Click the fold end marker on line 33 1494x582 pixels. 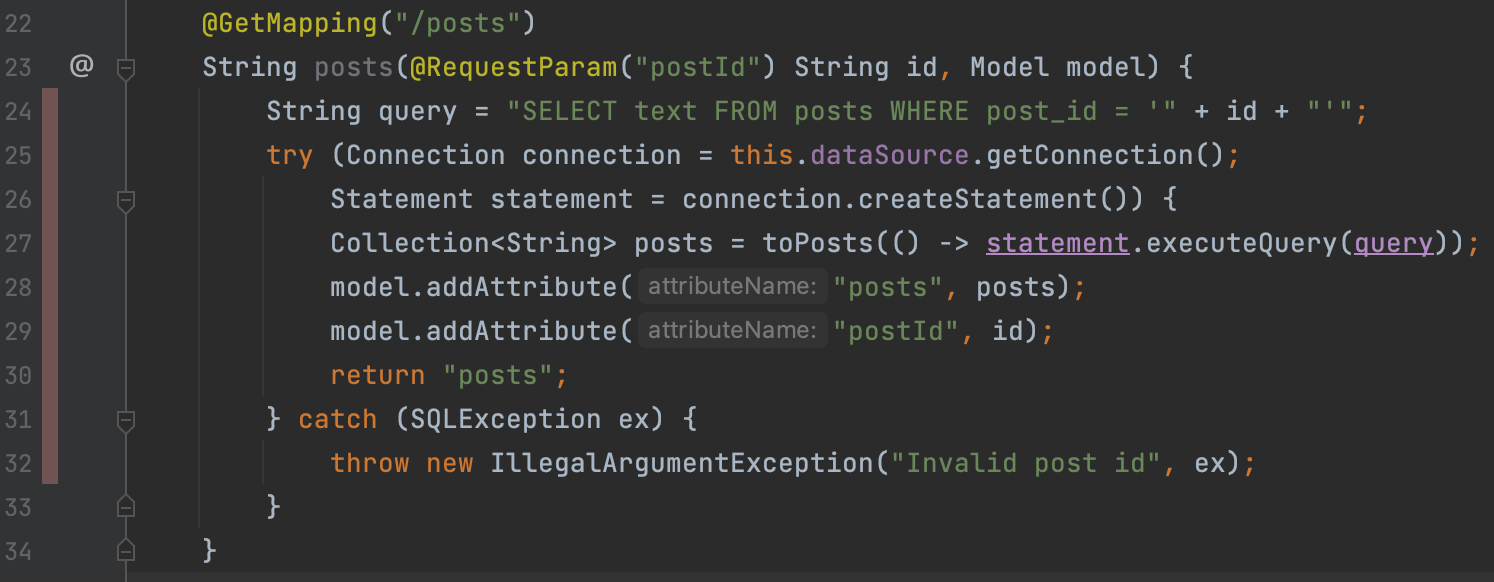tap(126, 505)
